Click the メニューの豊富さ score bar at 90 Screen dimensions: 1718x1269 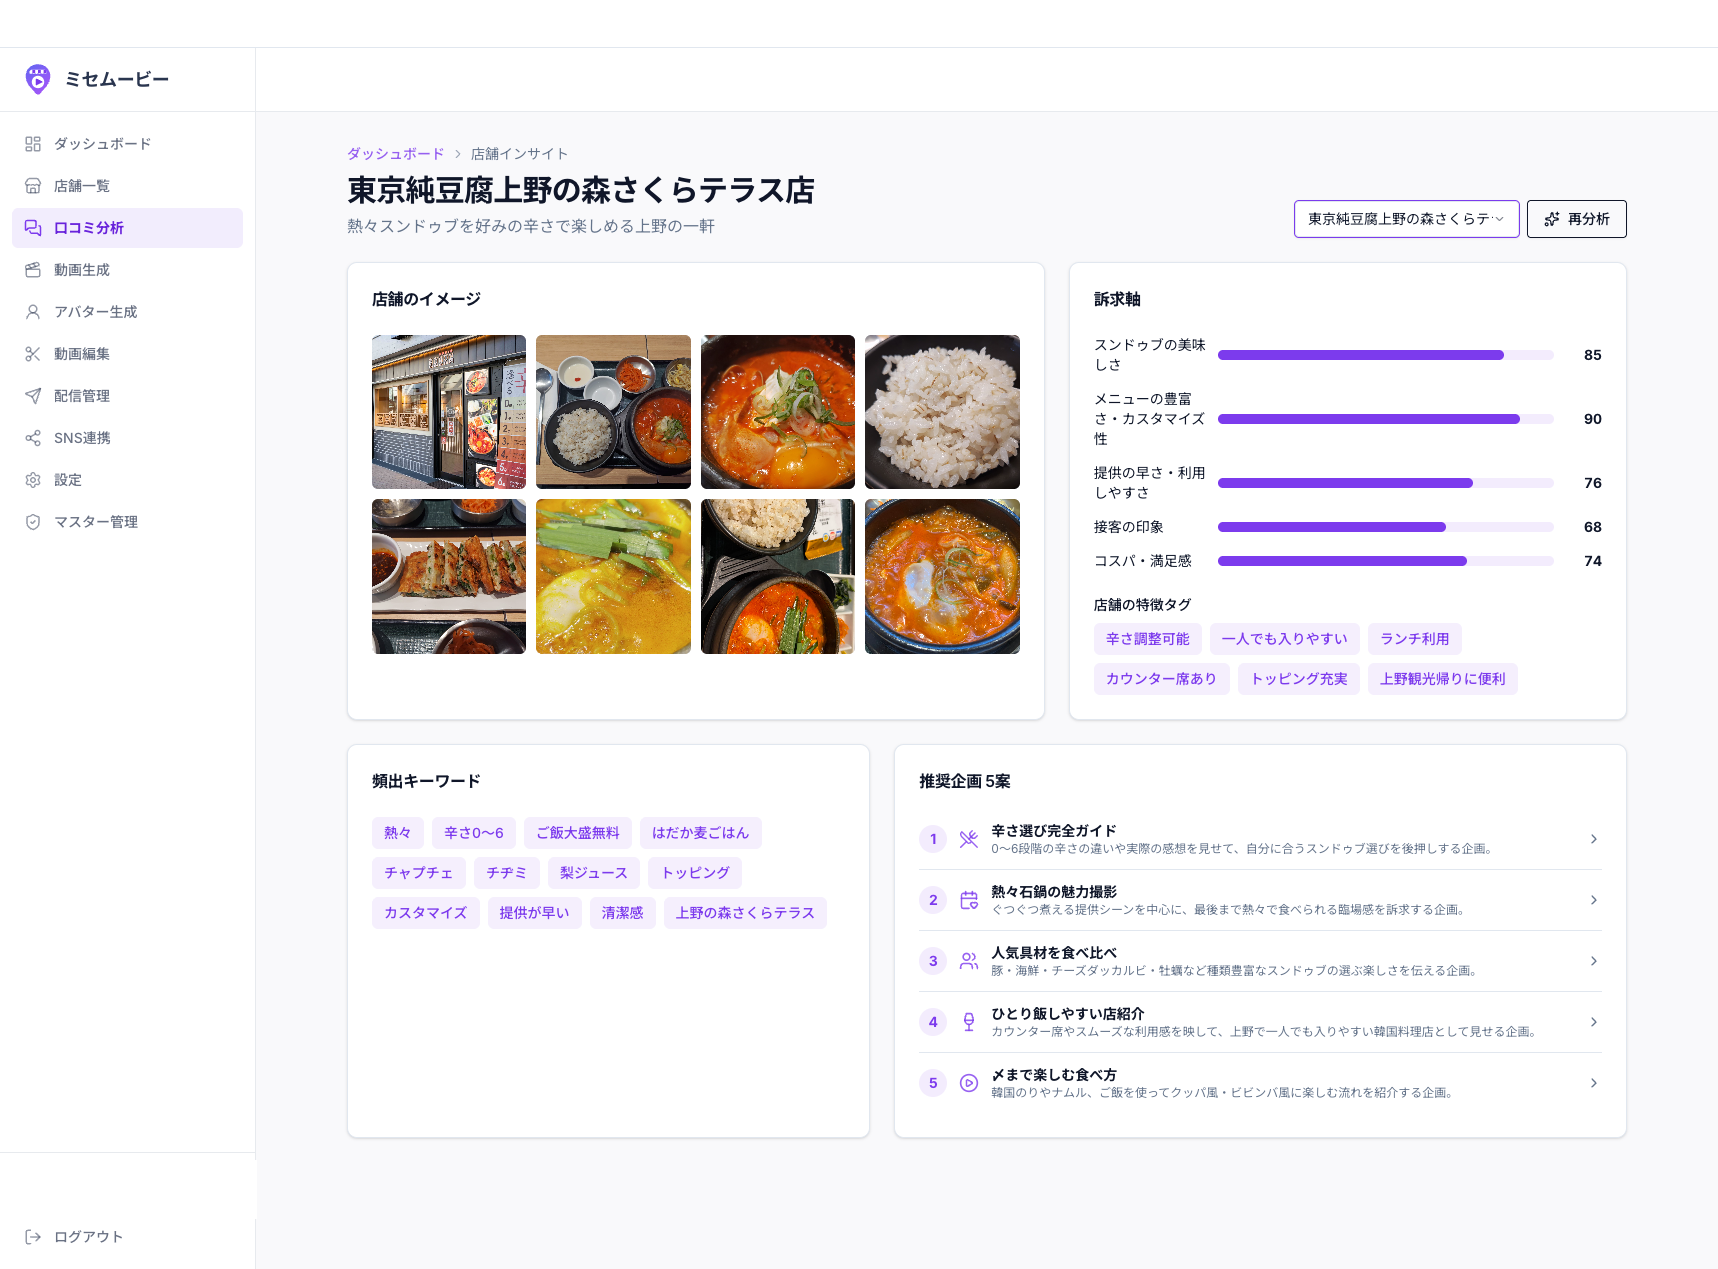point(1385,419)
